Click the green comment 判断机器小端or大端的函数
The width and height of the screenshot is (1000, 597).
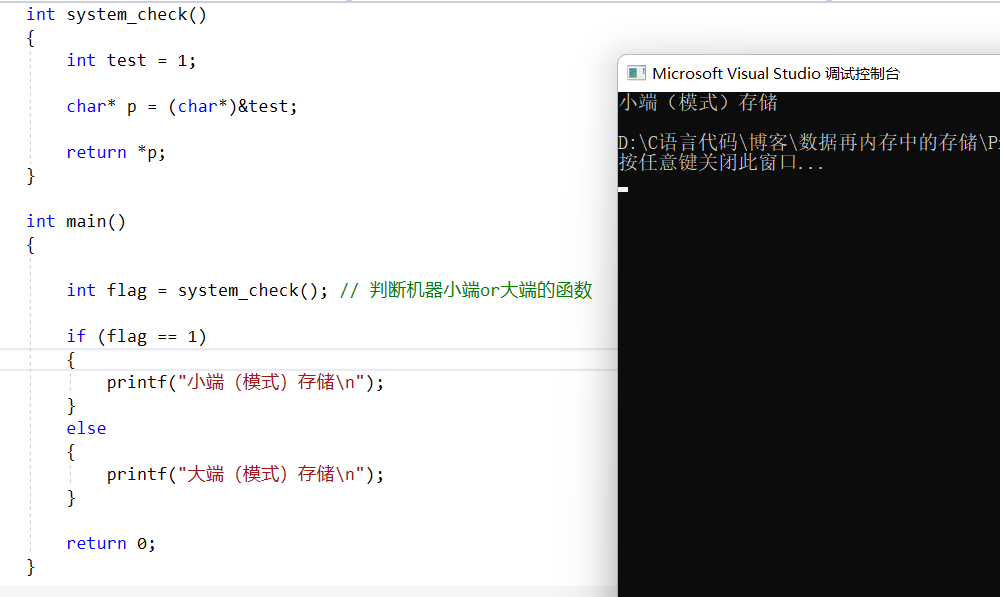466,290
